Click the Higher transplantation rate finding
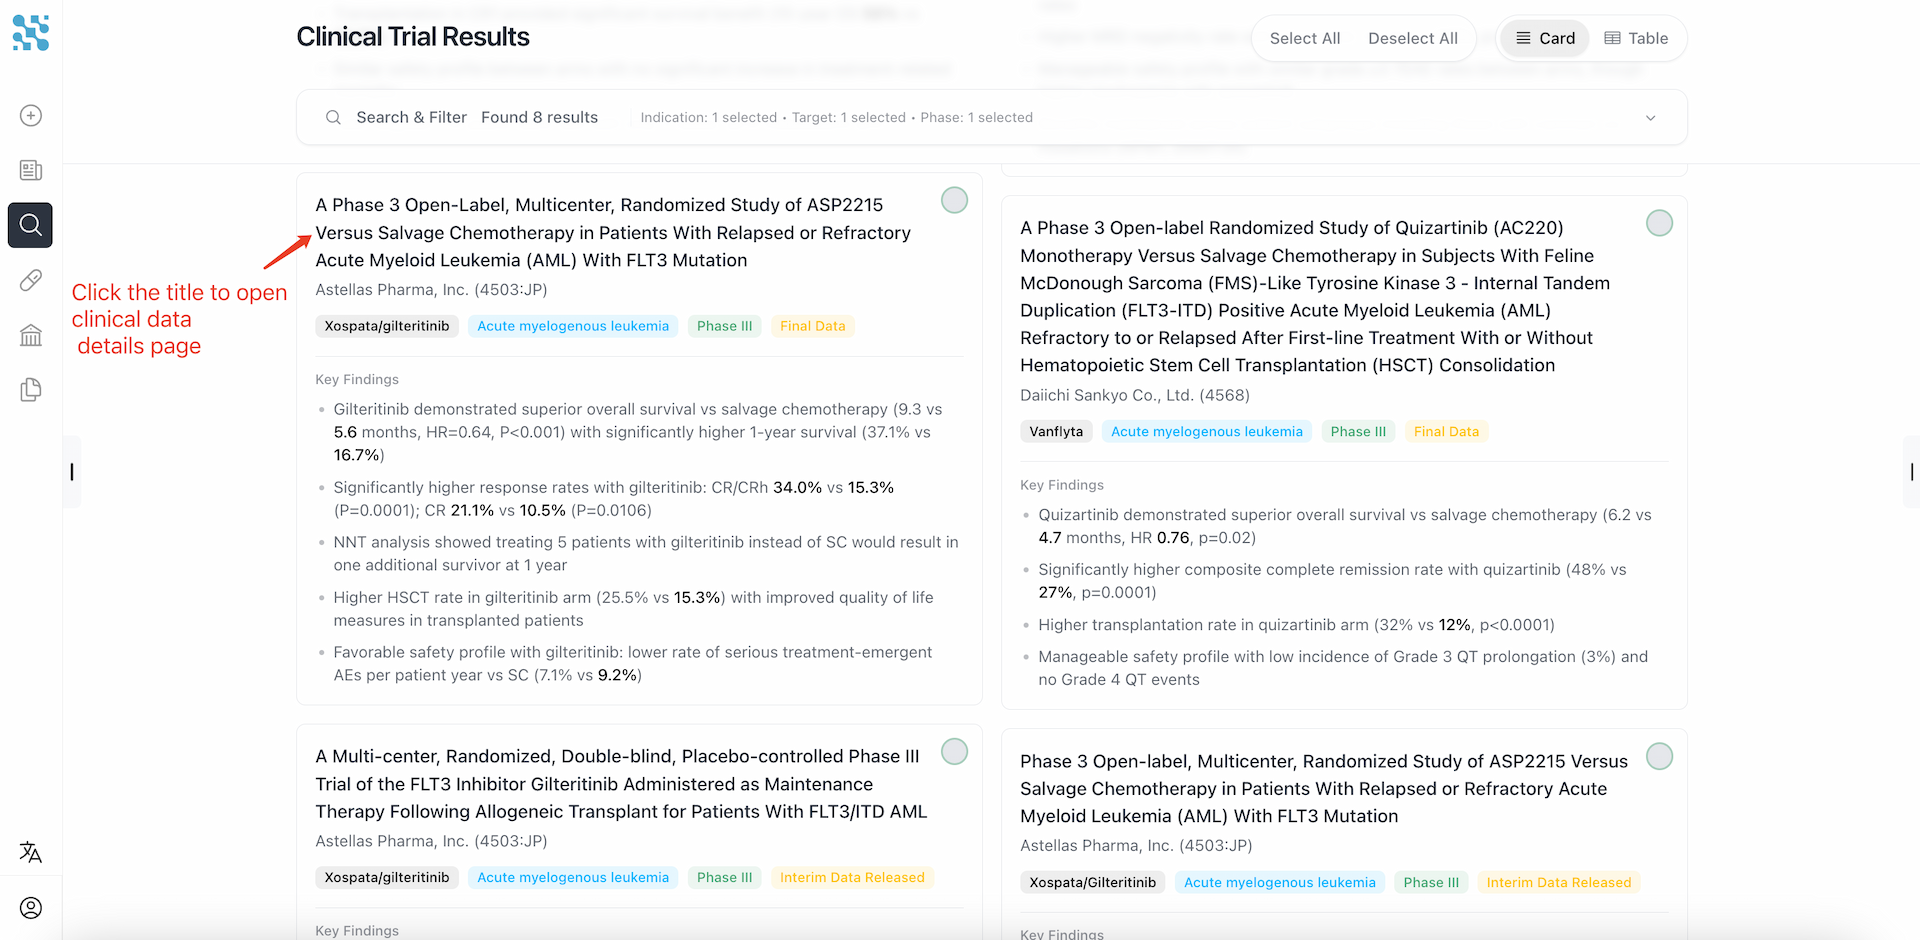This screenshot has width=1920, height=940. coord(1296,625)
